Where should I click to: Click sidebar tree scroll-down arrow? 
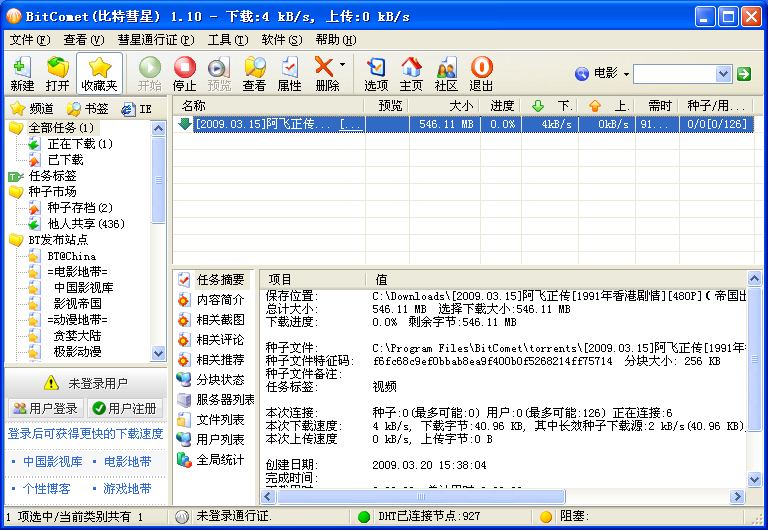pyautogui.click(x=158, y=353)
